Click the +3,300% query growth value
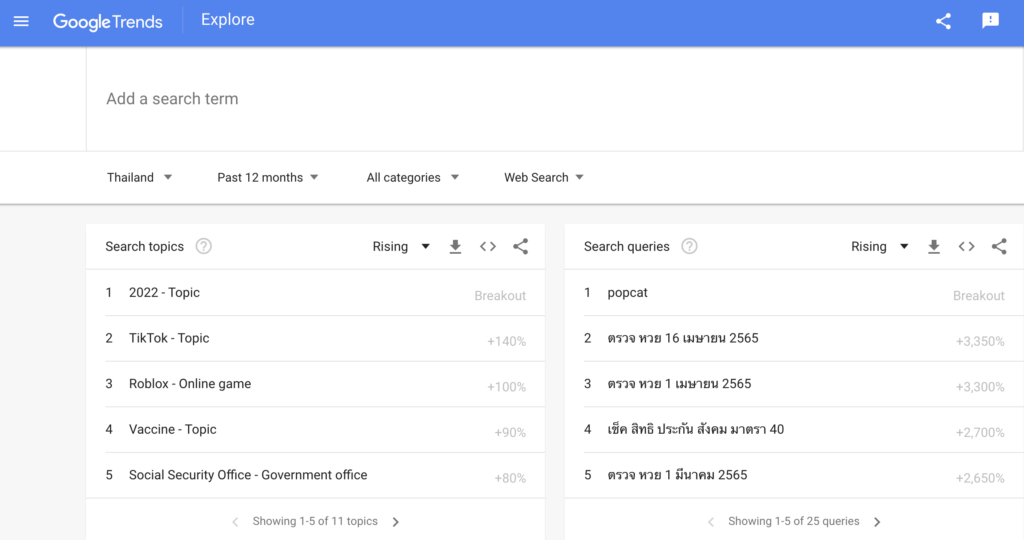 click(980, 387)
